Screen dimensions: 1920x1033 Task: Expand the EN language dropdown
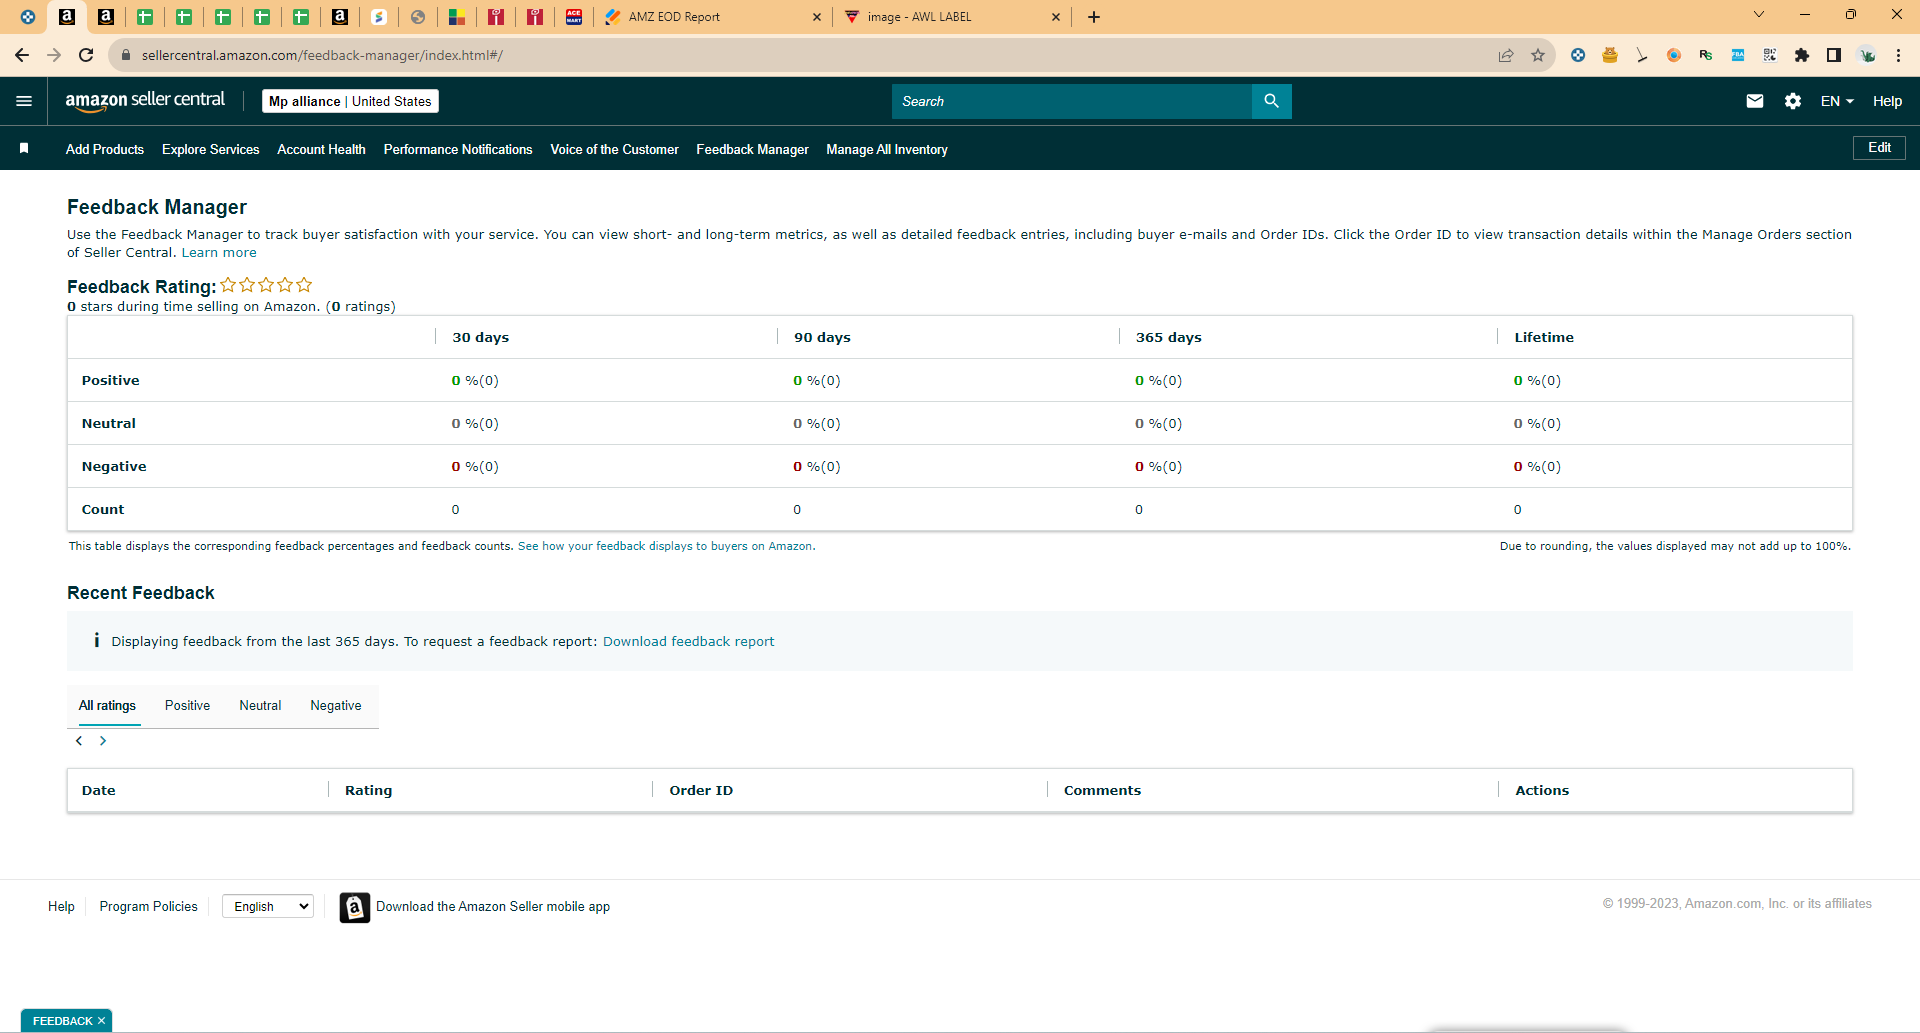(x=1837, y=101)
